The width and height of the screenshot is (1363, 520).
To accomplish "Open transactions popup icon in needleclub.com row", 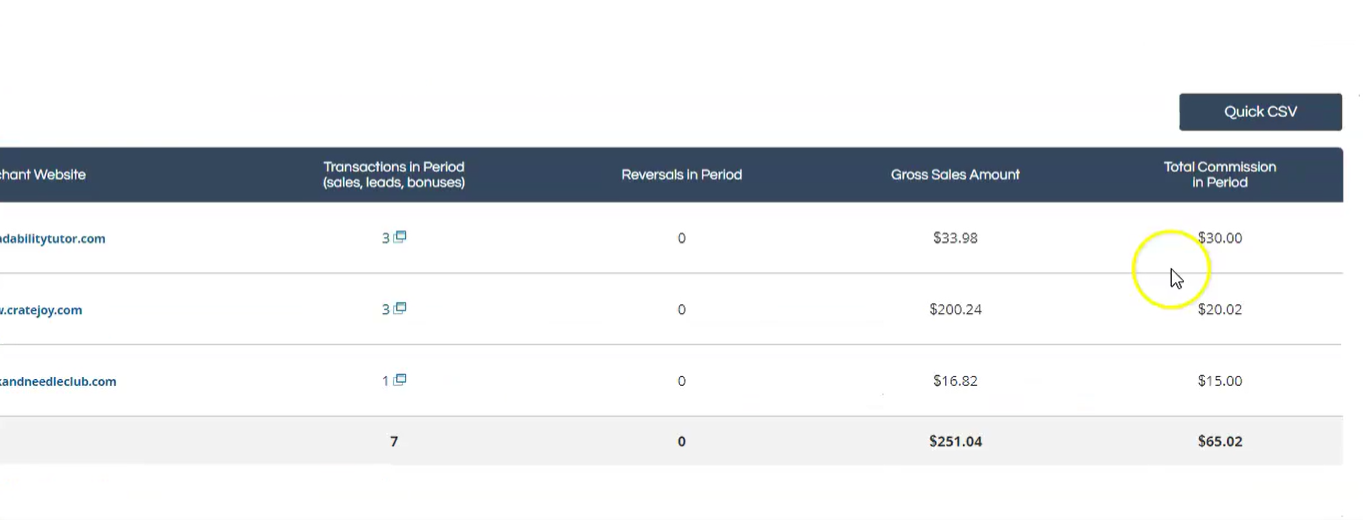I will tap(400, 380).
